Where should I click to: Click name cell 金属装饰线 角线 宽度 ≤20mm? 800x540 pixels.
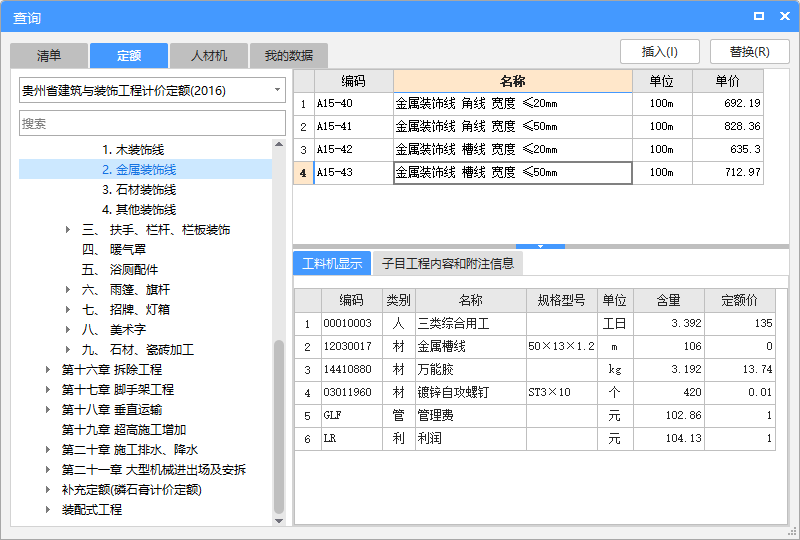[513, 104]
